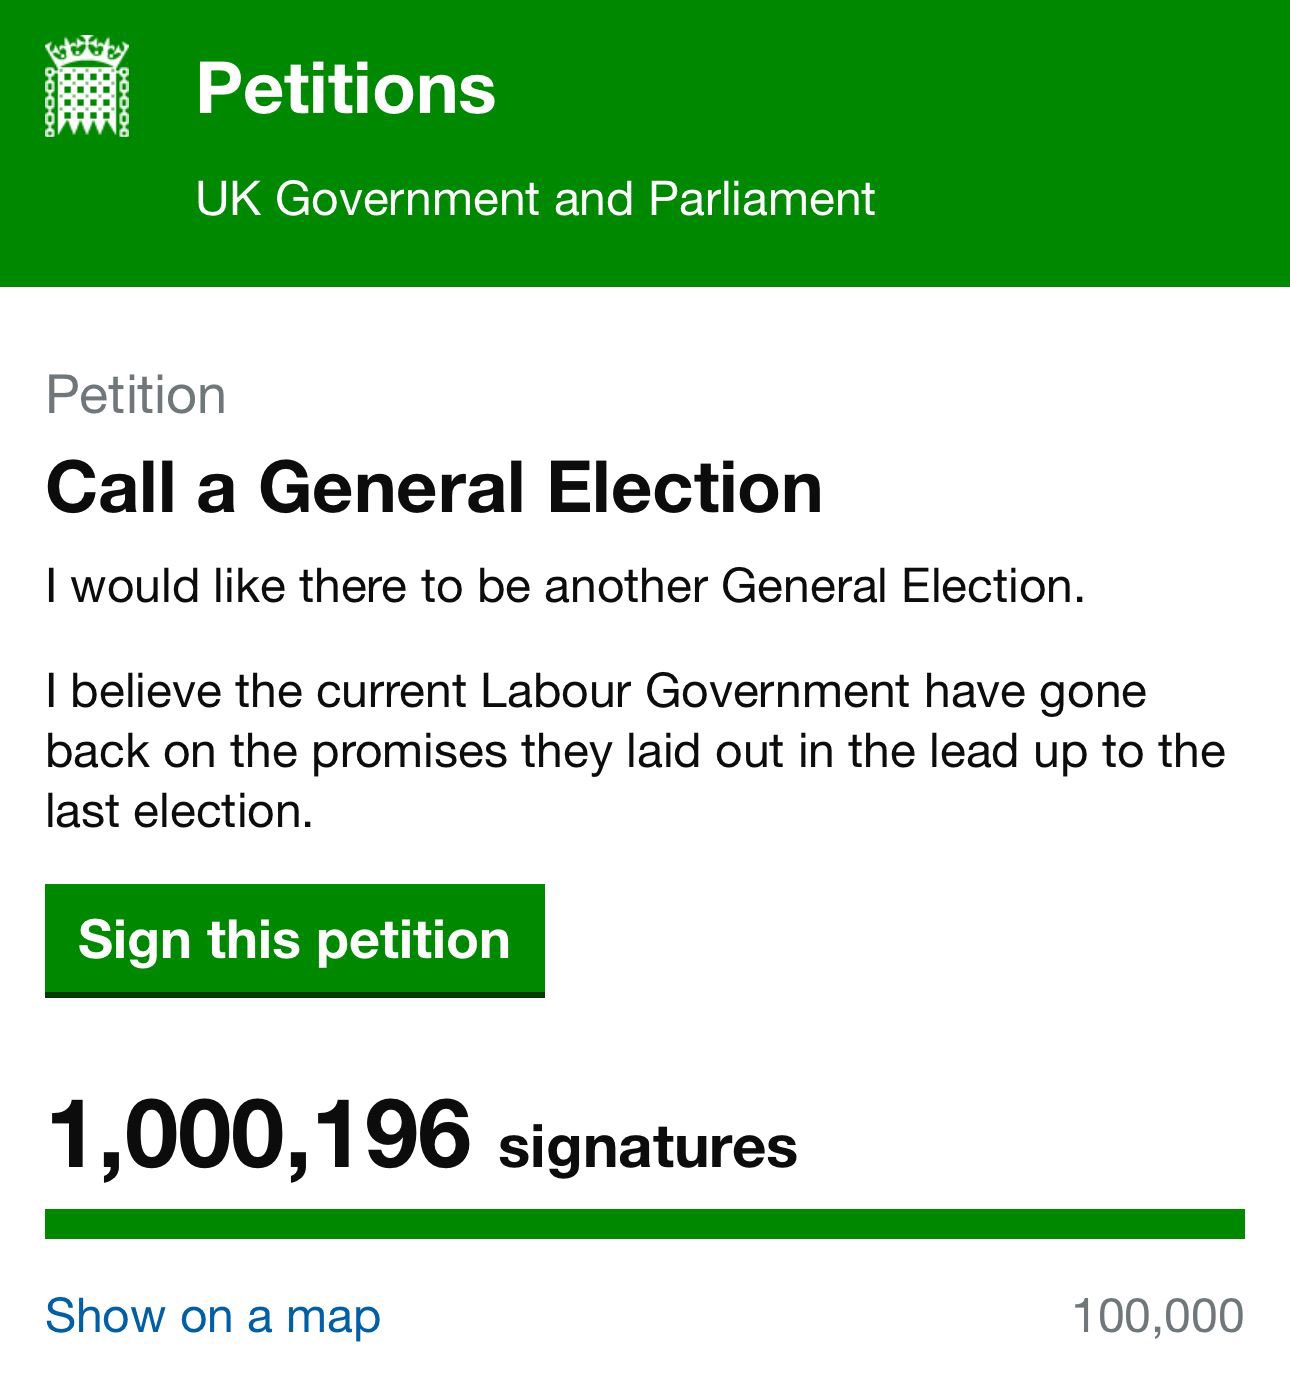Viewport: 1290px width, 1398px height.
Task: Click the 1,000,196 signatures count
Action: click(421, 1135)
